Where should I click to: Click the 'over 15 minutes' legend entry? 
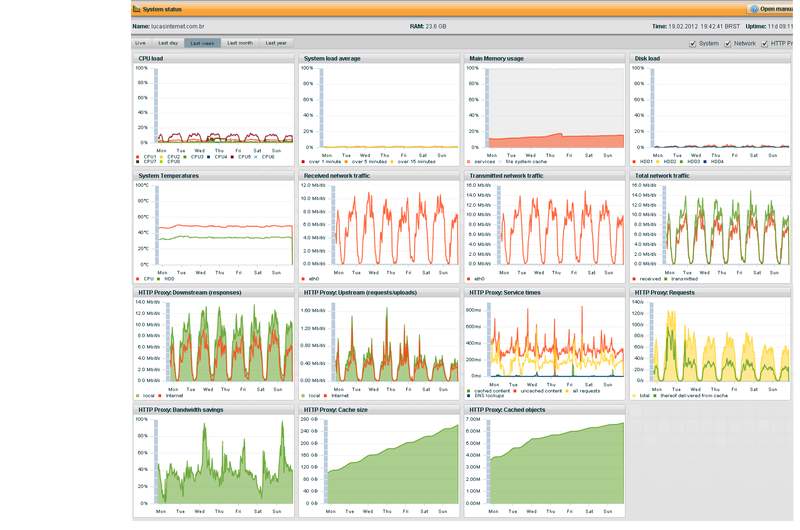pos(413,162)
